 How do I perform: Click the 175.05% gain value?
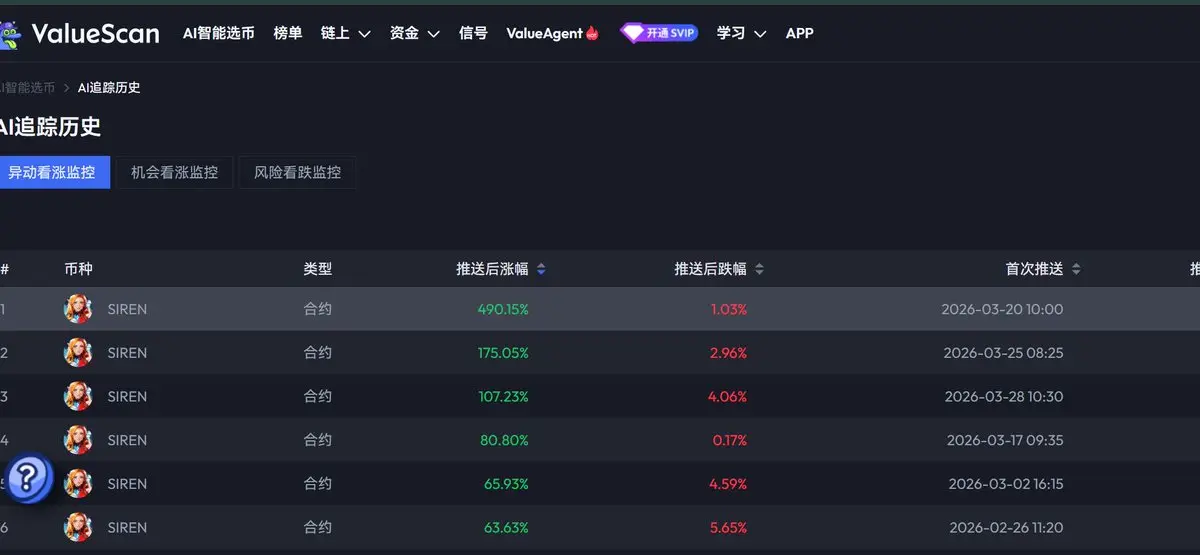coord(503,353)
